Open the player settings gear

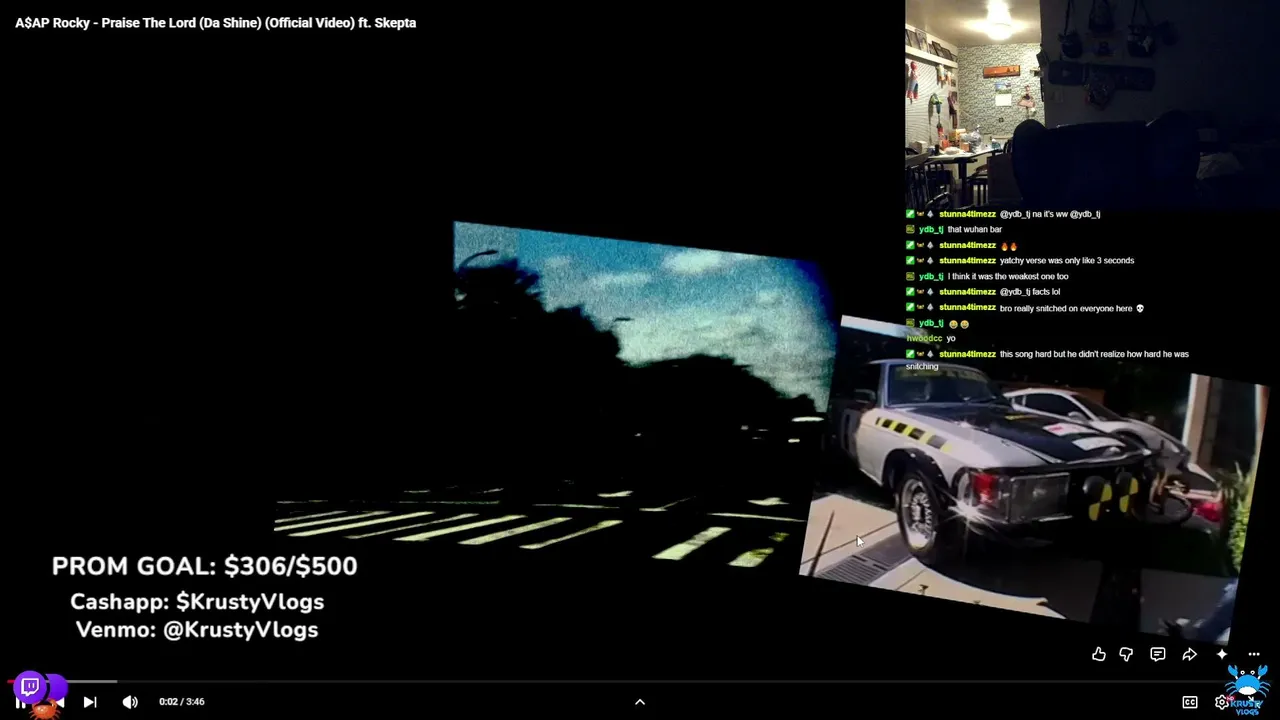1221,702
